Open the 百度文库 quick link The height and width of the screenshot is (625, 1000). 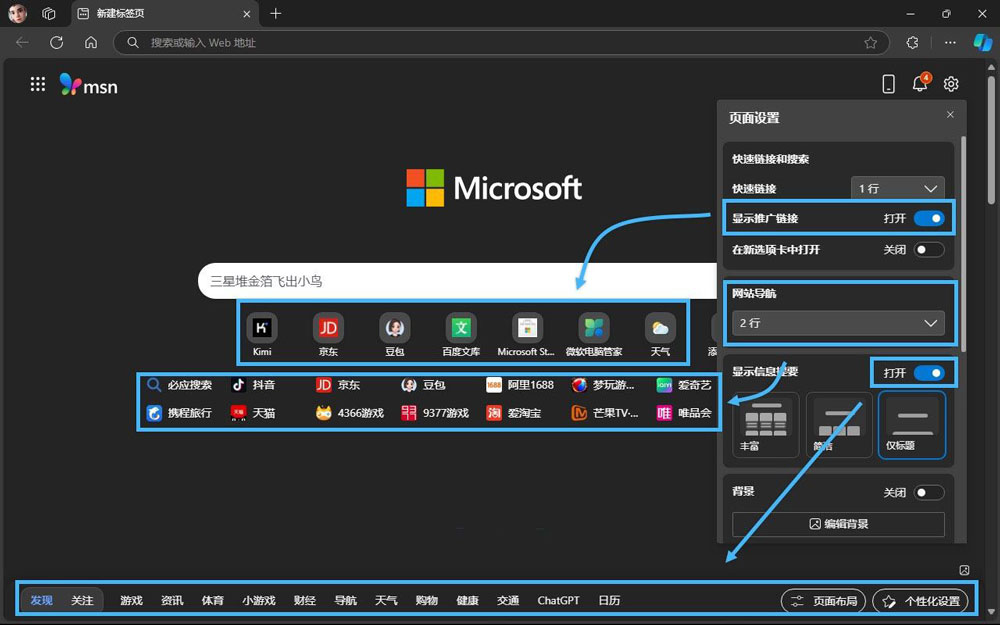461,334
